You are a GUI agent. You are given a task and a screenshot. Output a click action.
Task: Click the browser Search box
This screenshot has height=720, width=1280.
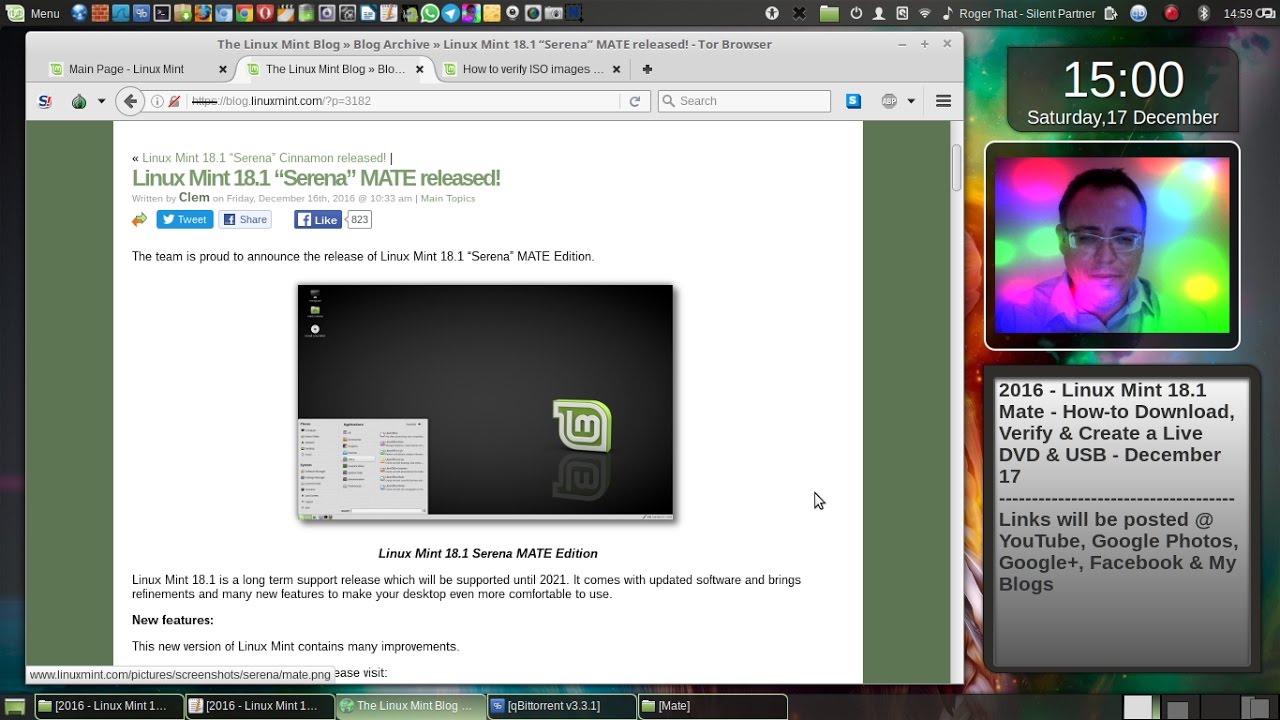[x=744, y=101]
